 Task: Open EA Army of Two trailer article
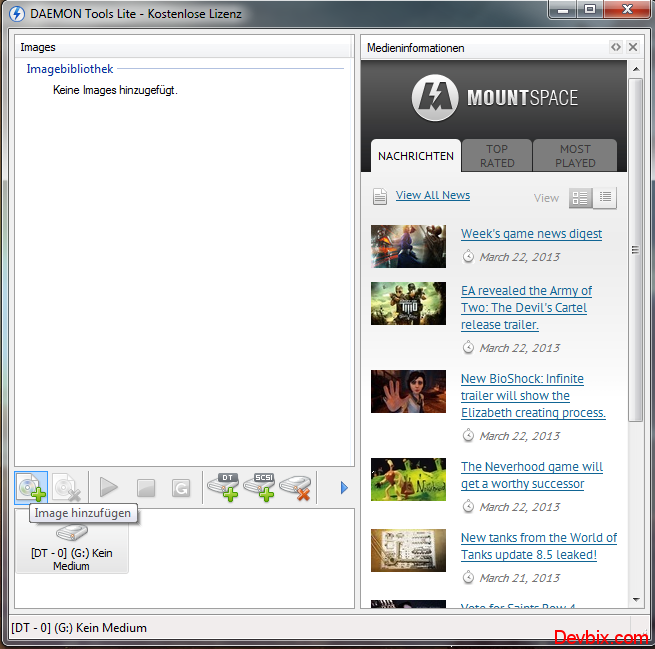(526, 307)
